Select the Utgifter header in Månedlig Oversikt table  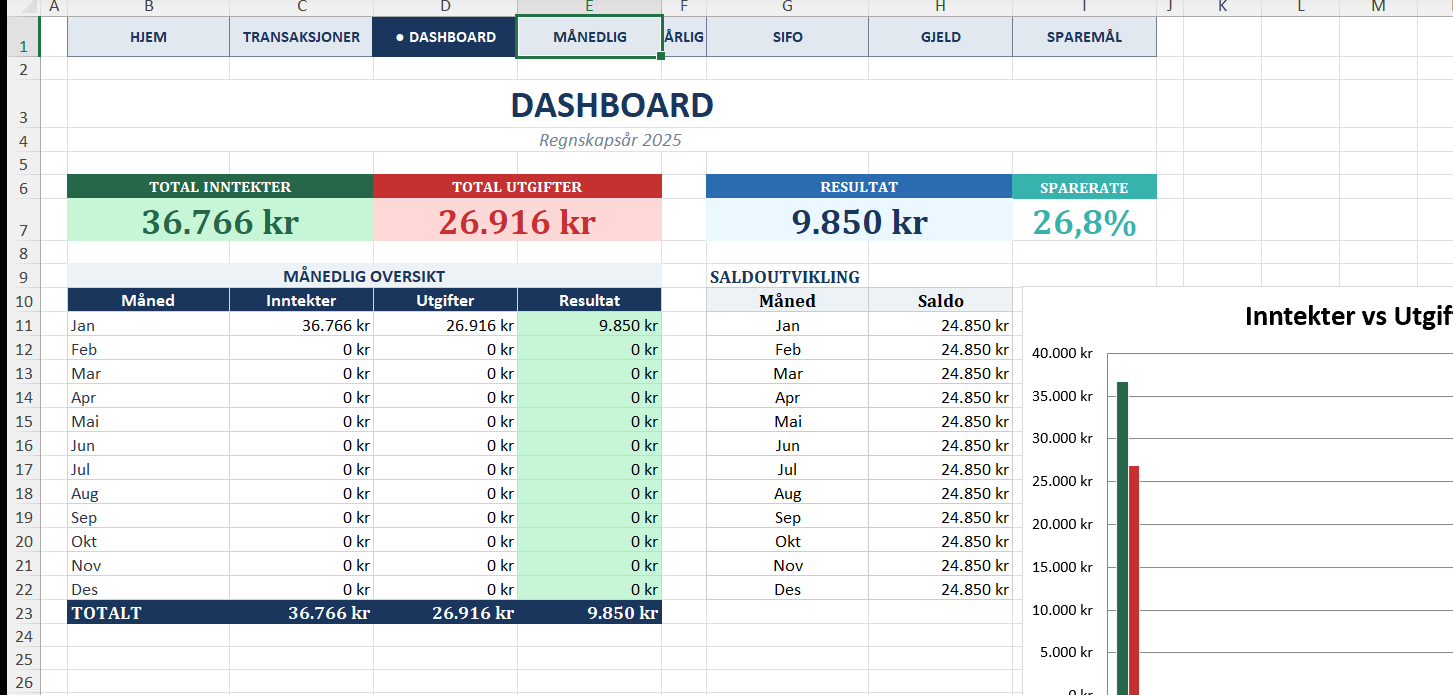(445, 300)
